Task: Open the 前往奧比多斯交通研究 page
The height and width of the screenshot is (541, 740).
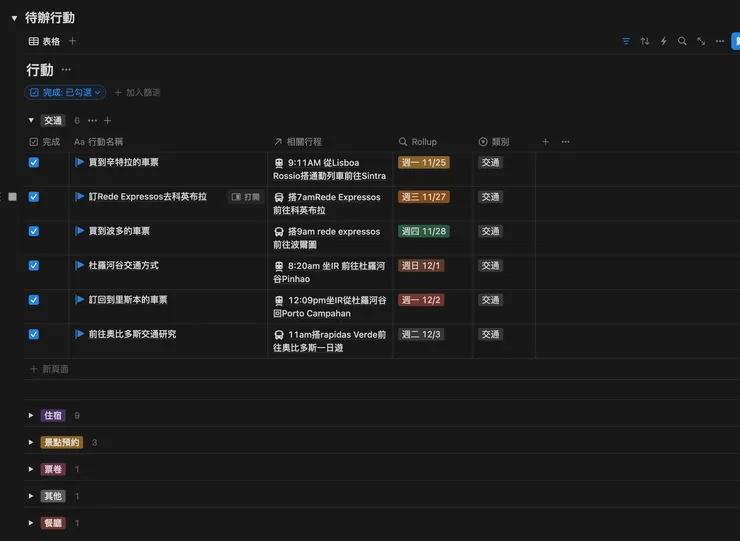Action: [x=133, y=334]
